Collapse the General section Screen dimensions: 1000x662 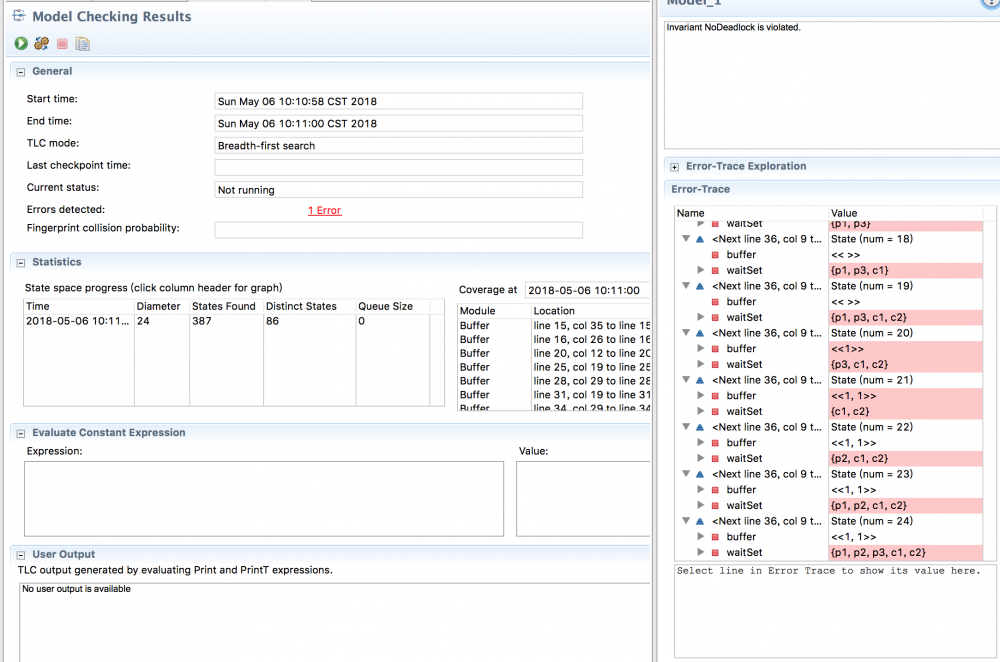21,72
